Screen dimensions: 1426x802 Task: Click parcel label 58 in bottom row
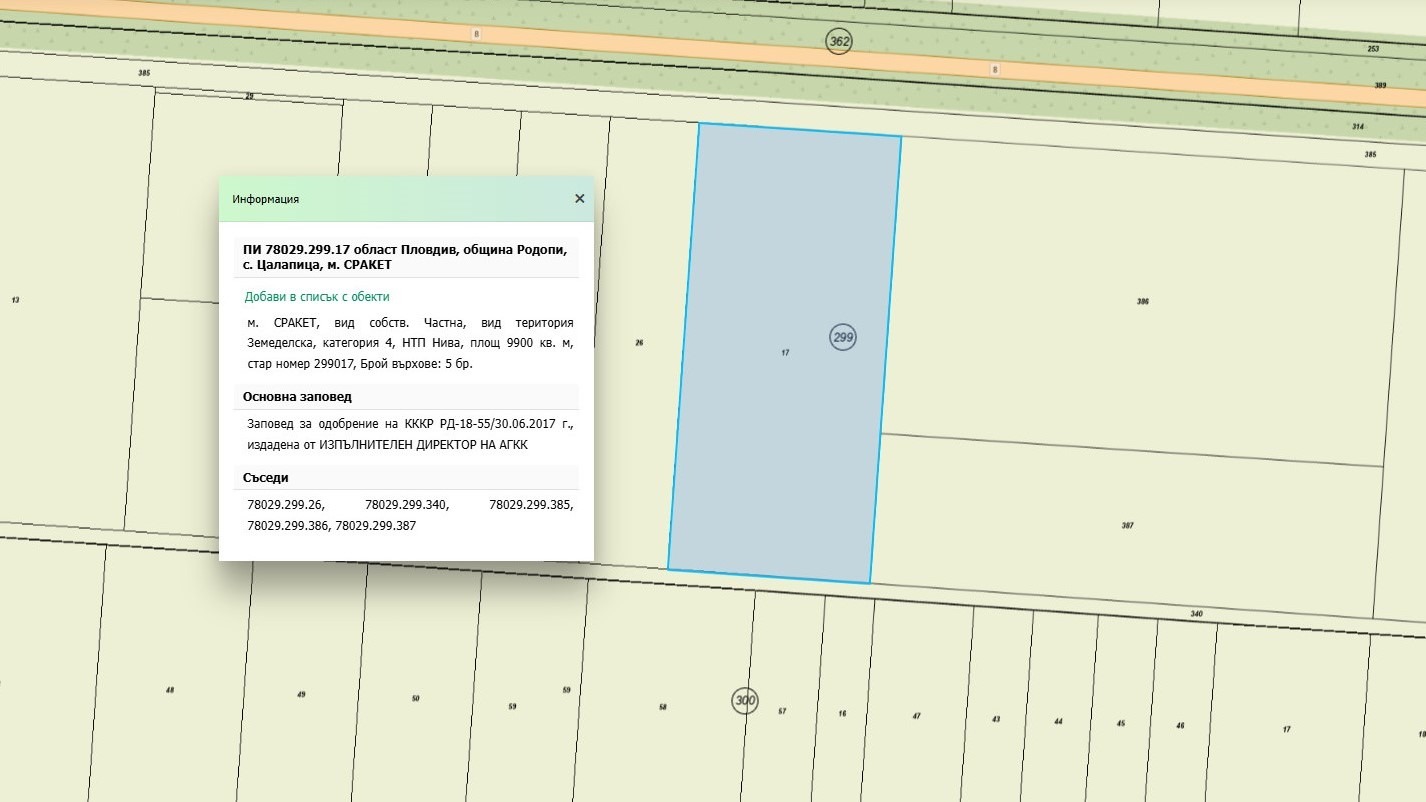pyautogui.click(x=662, y=708)
